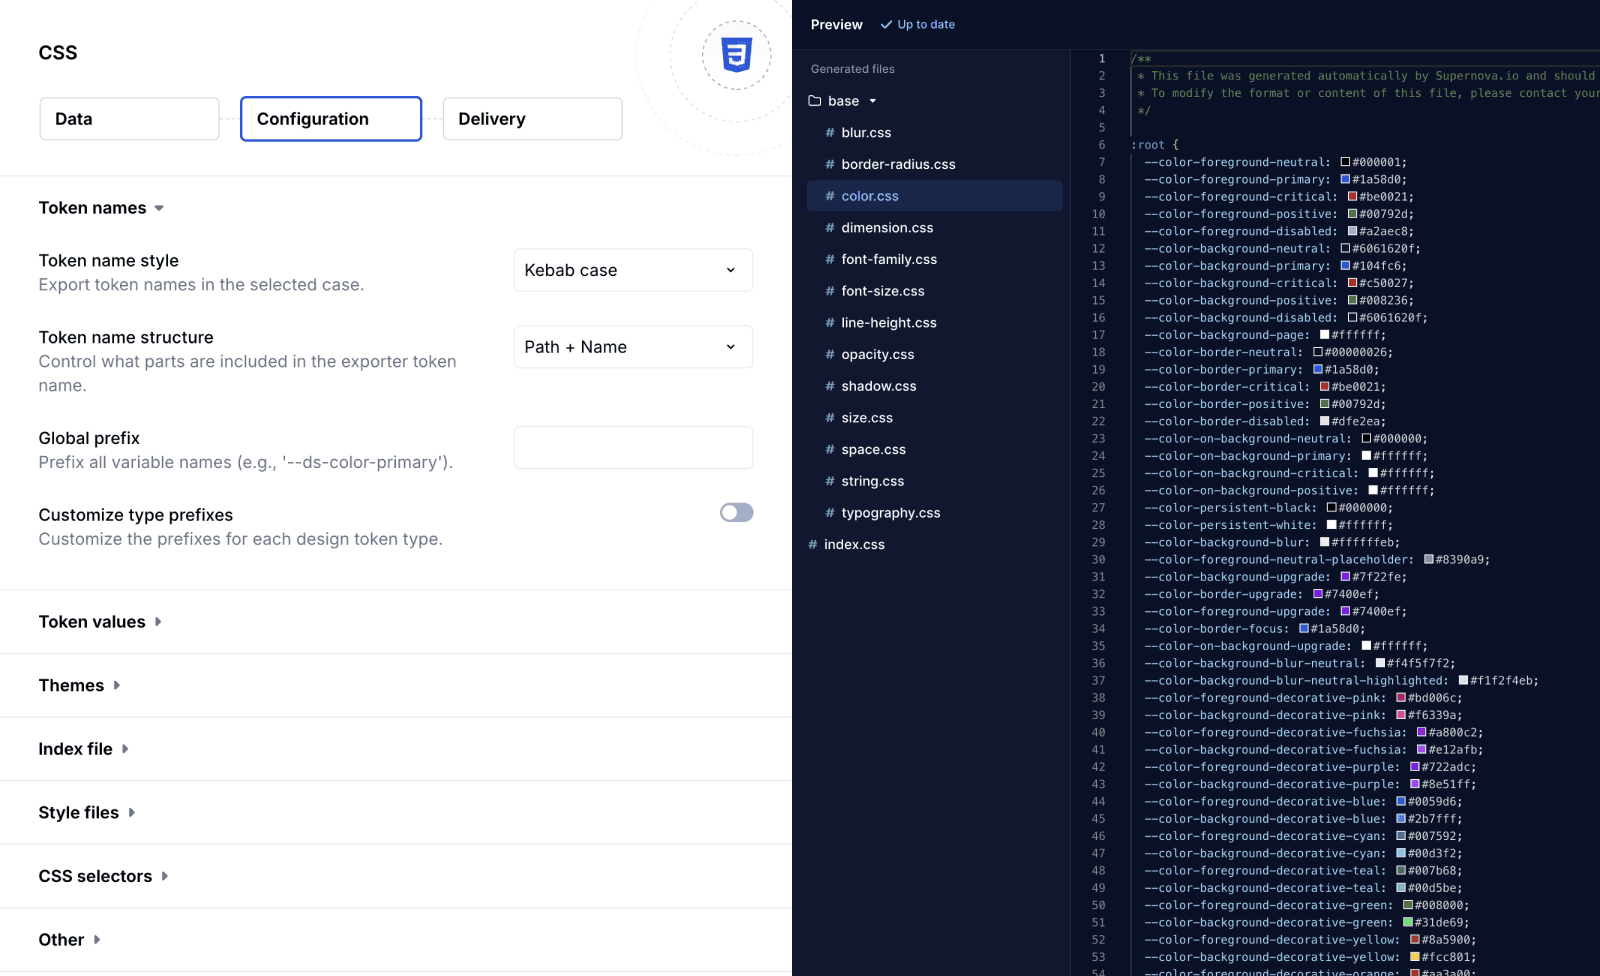This screenshot has height=976, width=1600.
Task: Click the Generated files heading
Action: 853,69
